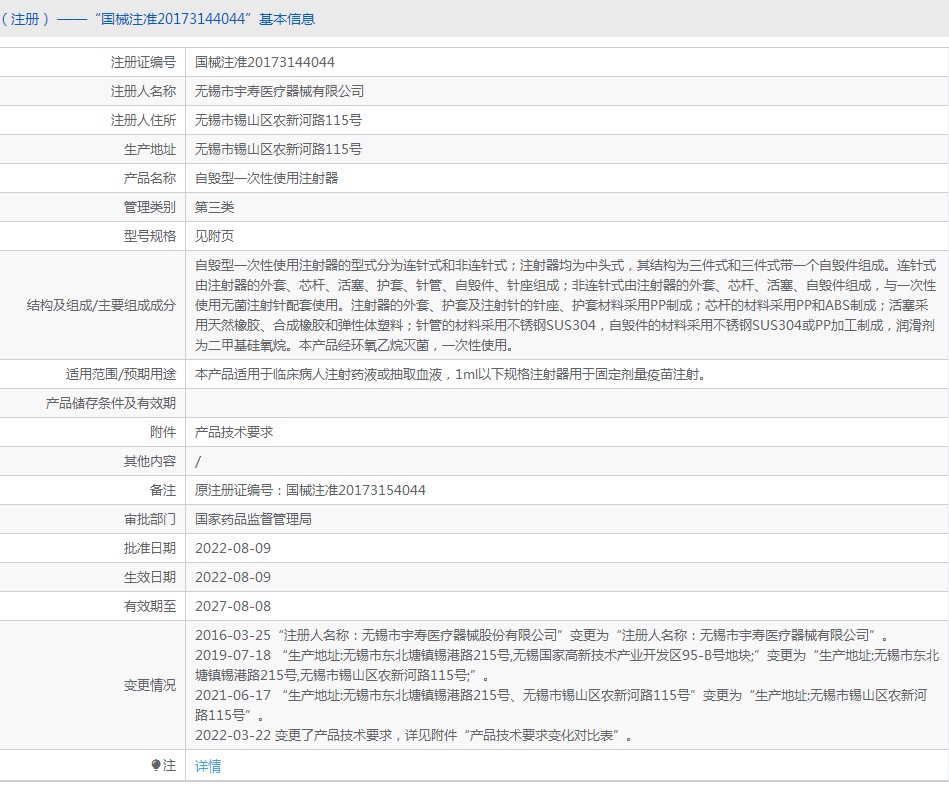Click the 2016-03-25 change record entry
The width and height of the screenshot is (949, 785).
point(540,635)
